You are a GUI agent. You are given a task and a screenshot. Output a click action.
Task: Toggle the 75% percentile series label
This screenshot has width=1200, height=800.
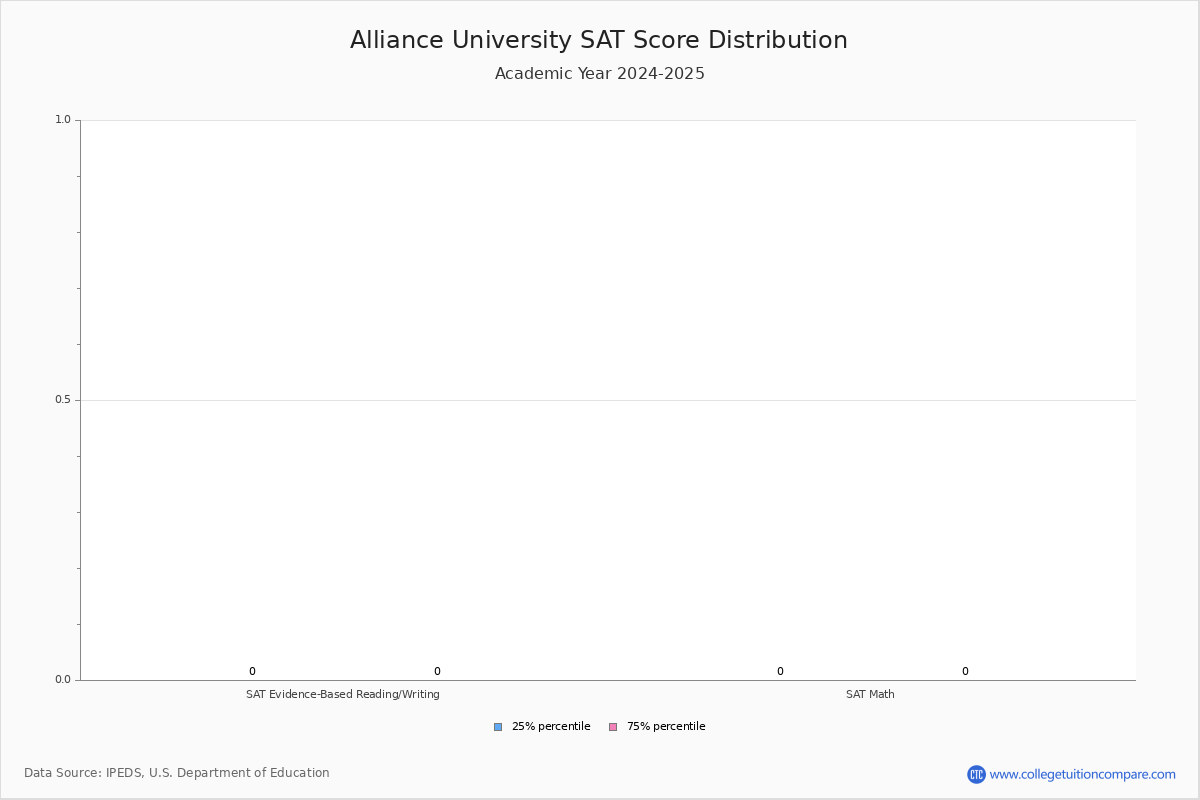click(666, 727)
